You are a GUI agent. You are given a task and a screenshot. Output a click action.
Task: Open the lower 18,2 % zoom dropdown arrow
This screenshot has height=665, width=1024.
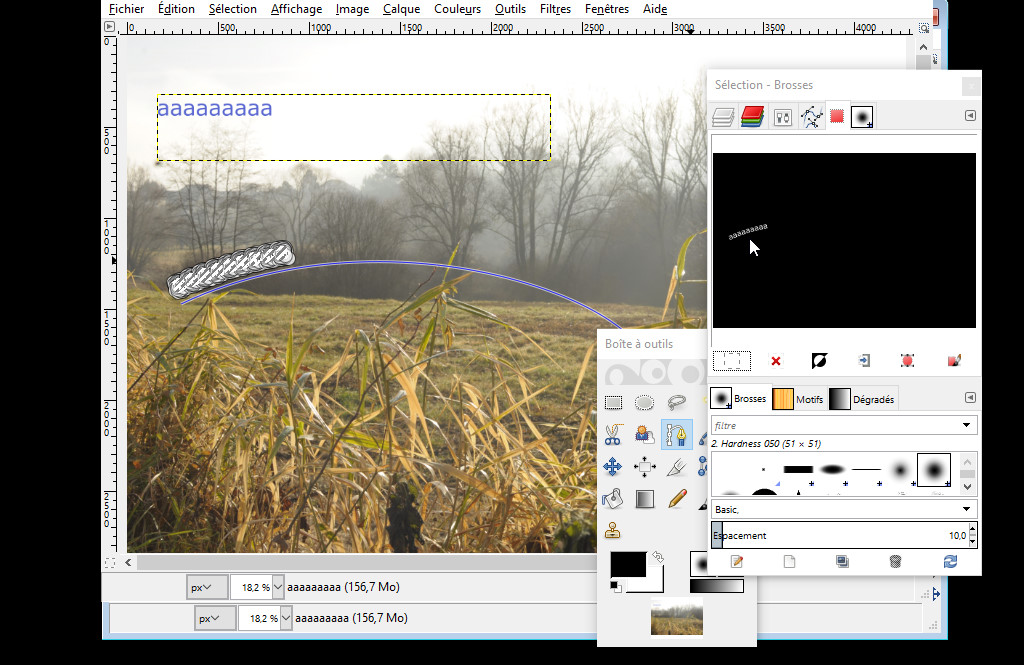tap(286, 618)
